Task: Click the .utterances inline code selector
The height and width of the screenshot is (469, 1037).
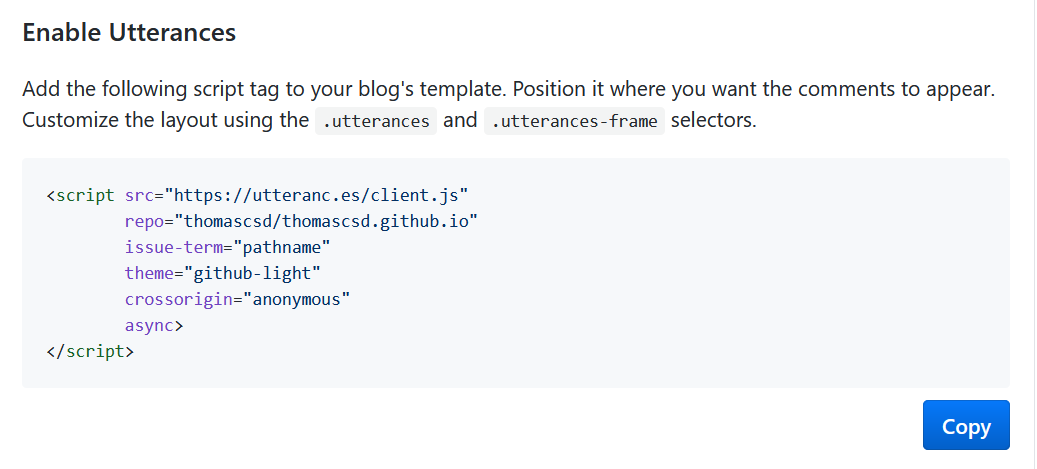Action: (x=376, y=122)
